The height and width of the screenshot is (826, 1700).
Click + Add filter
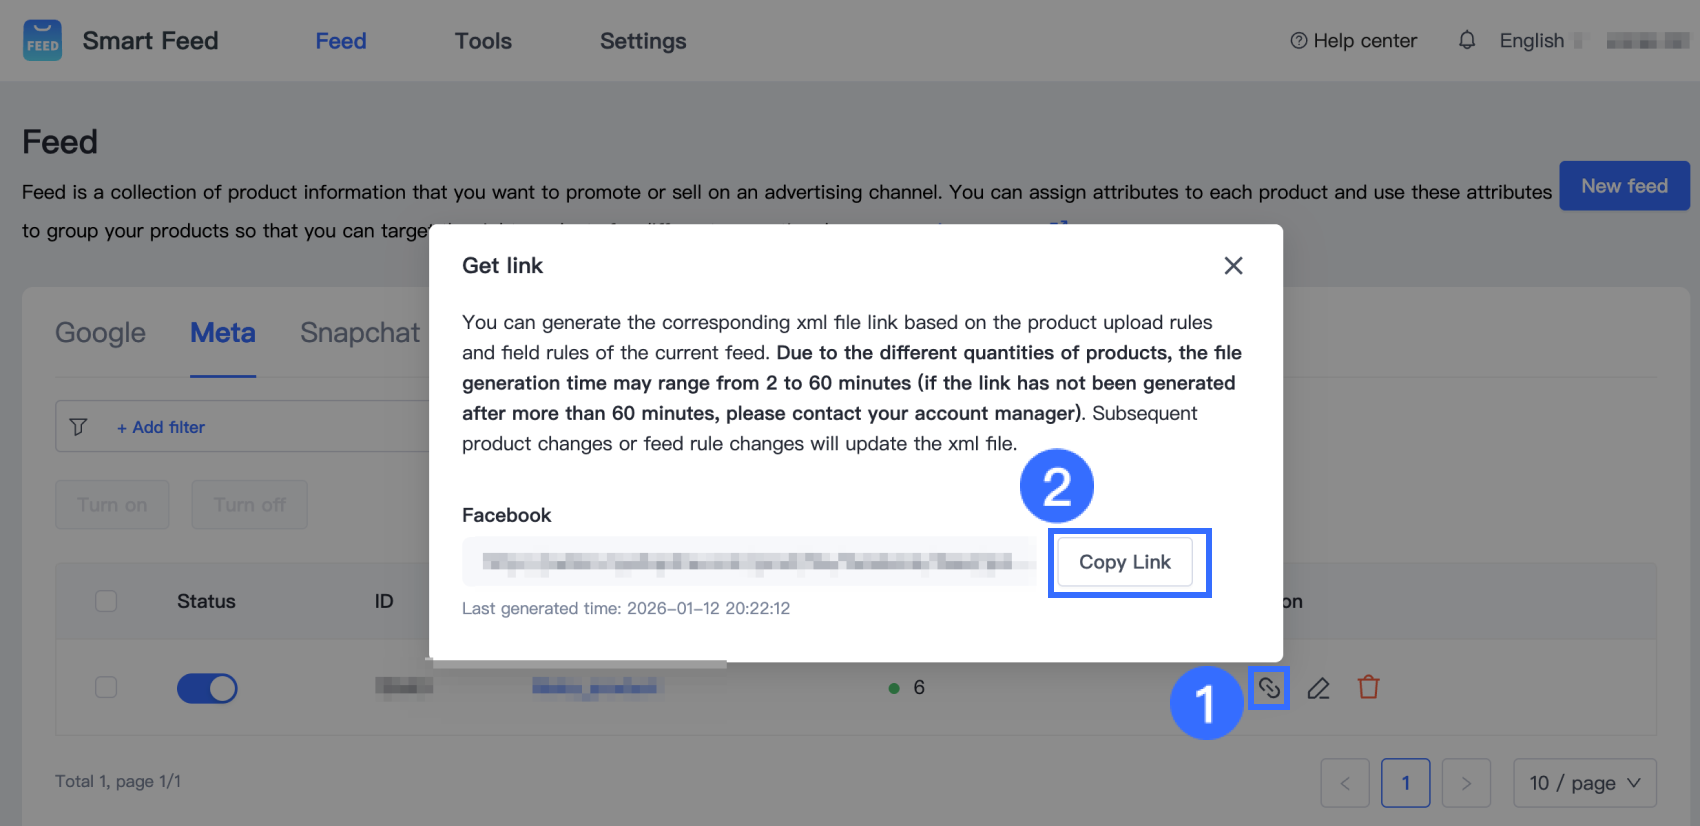click(x=161, y=427)
